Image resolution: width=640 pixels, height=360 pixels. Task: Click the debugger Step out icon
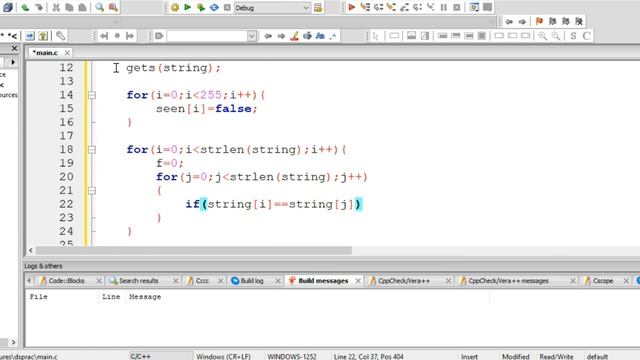click(x=404, y=7)
